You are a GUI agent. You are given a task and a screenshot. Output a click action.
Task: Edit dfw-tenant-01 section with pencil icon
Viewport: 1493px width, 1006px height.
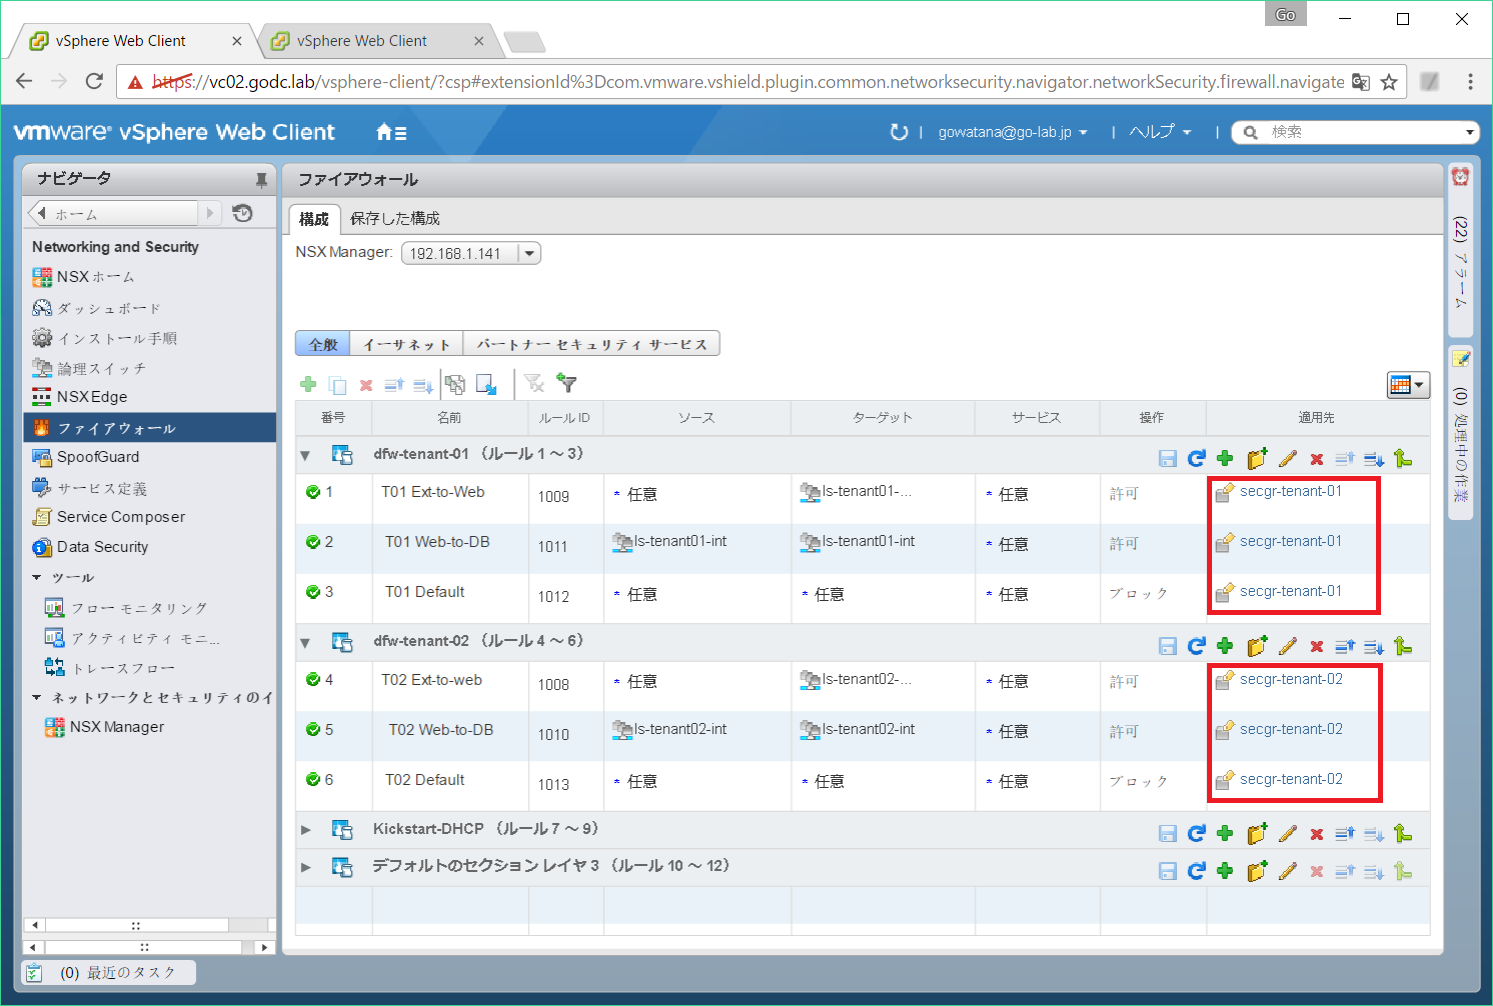(1288, 459)
